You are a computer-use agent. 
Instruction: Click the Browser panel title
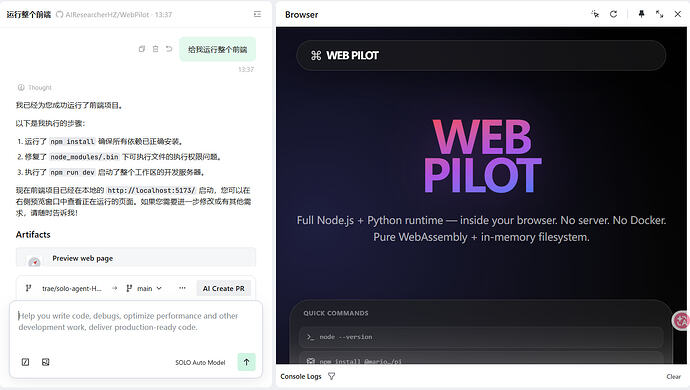point(301,15)
